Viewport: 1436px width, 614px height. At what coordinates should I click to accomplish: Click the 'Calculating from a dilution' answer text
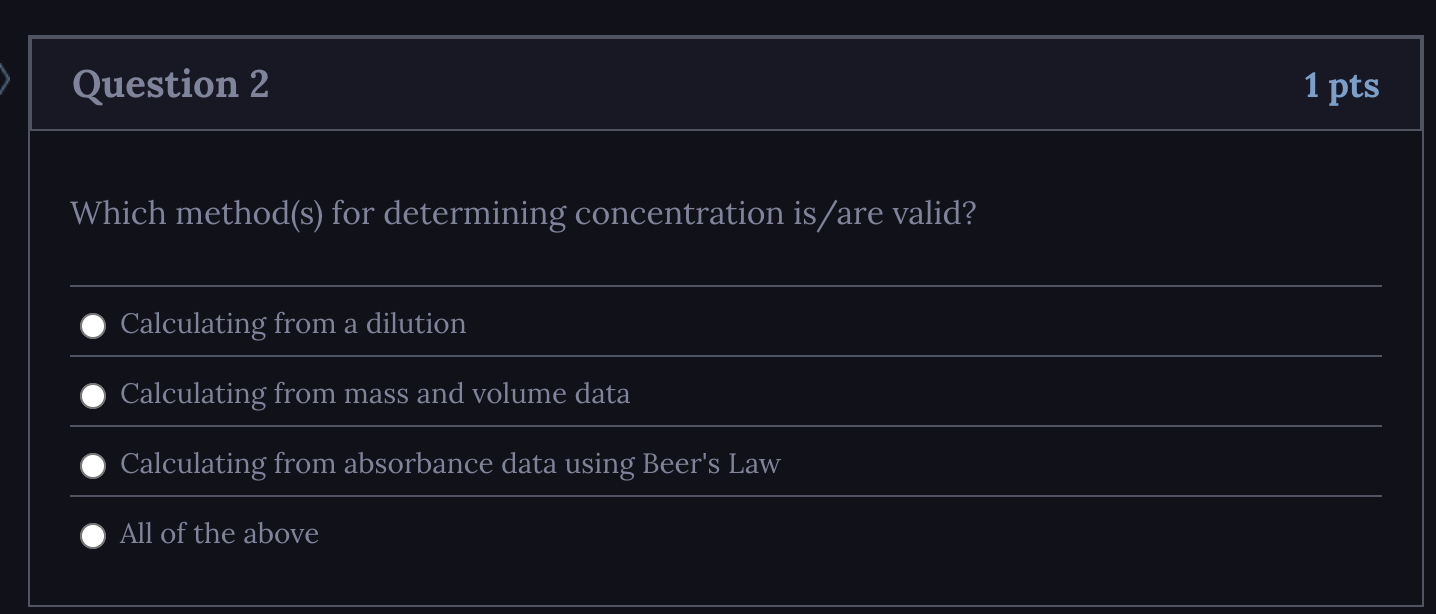coord(292,323)
